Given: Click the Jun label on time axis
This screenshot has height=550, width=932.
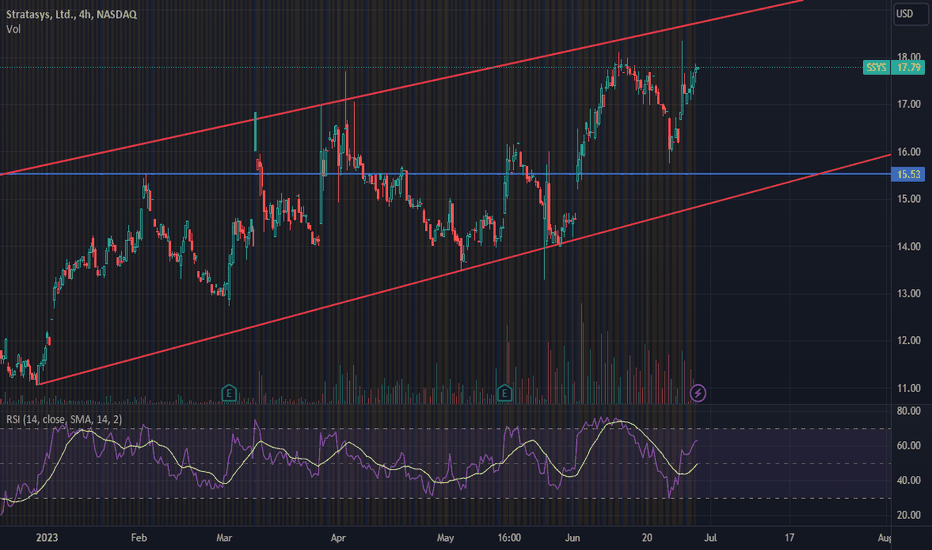Looking at the screenshot, I should 572,538.
